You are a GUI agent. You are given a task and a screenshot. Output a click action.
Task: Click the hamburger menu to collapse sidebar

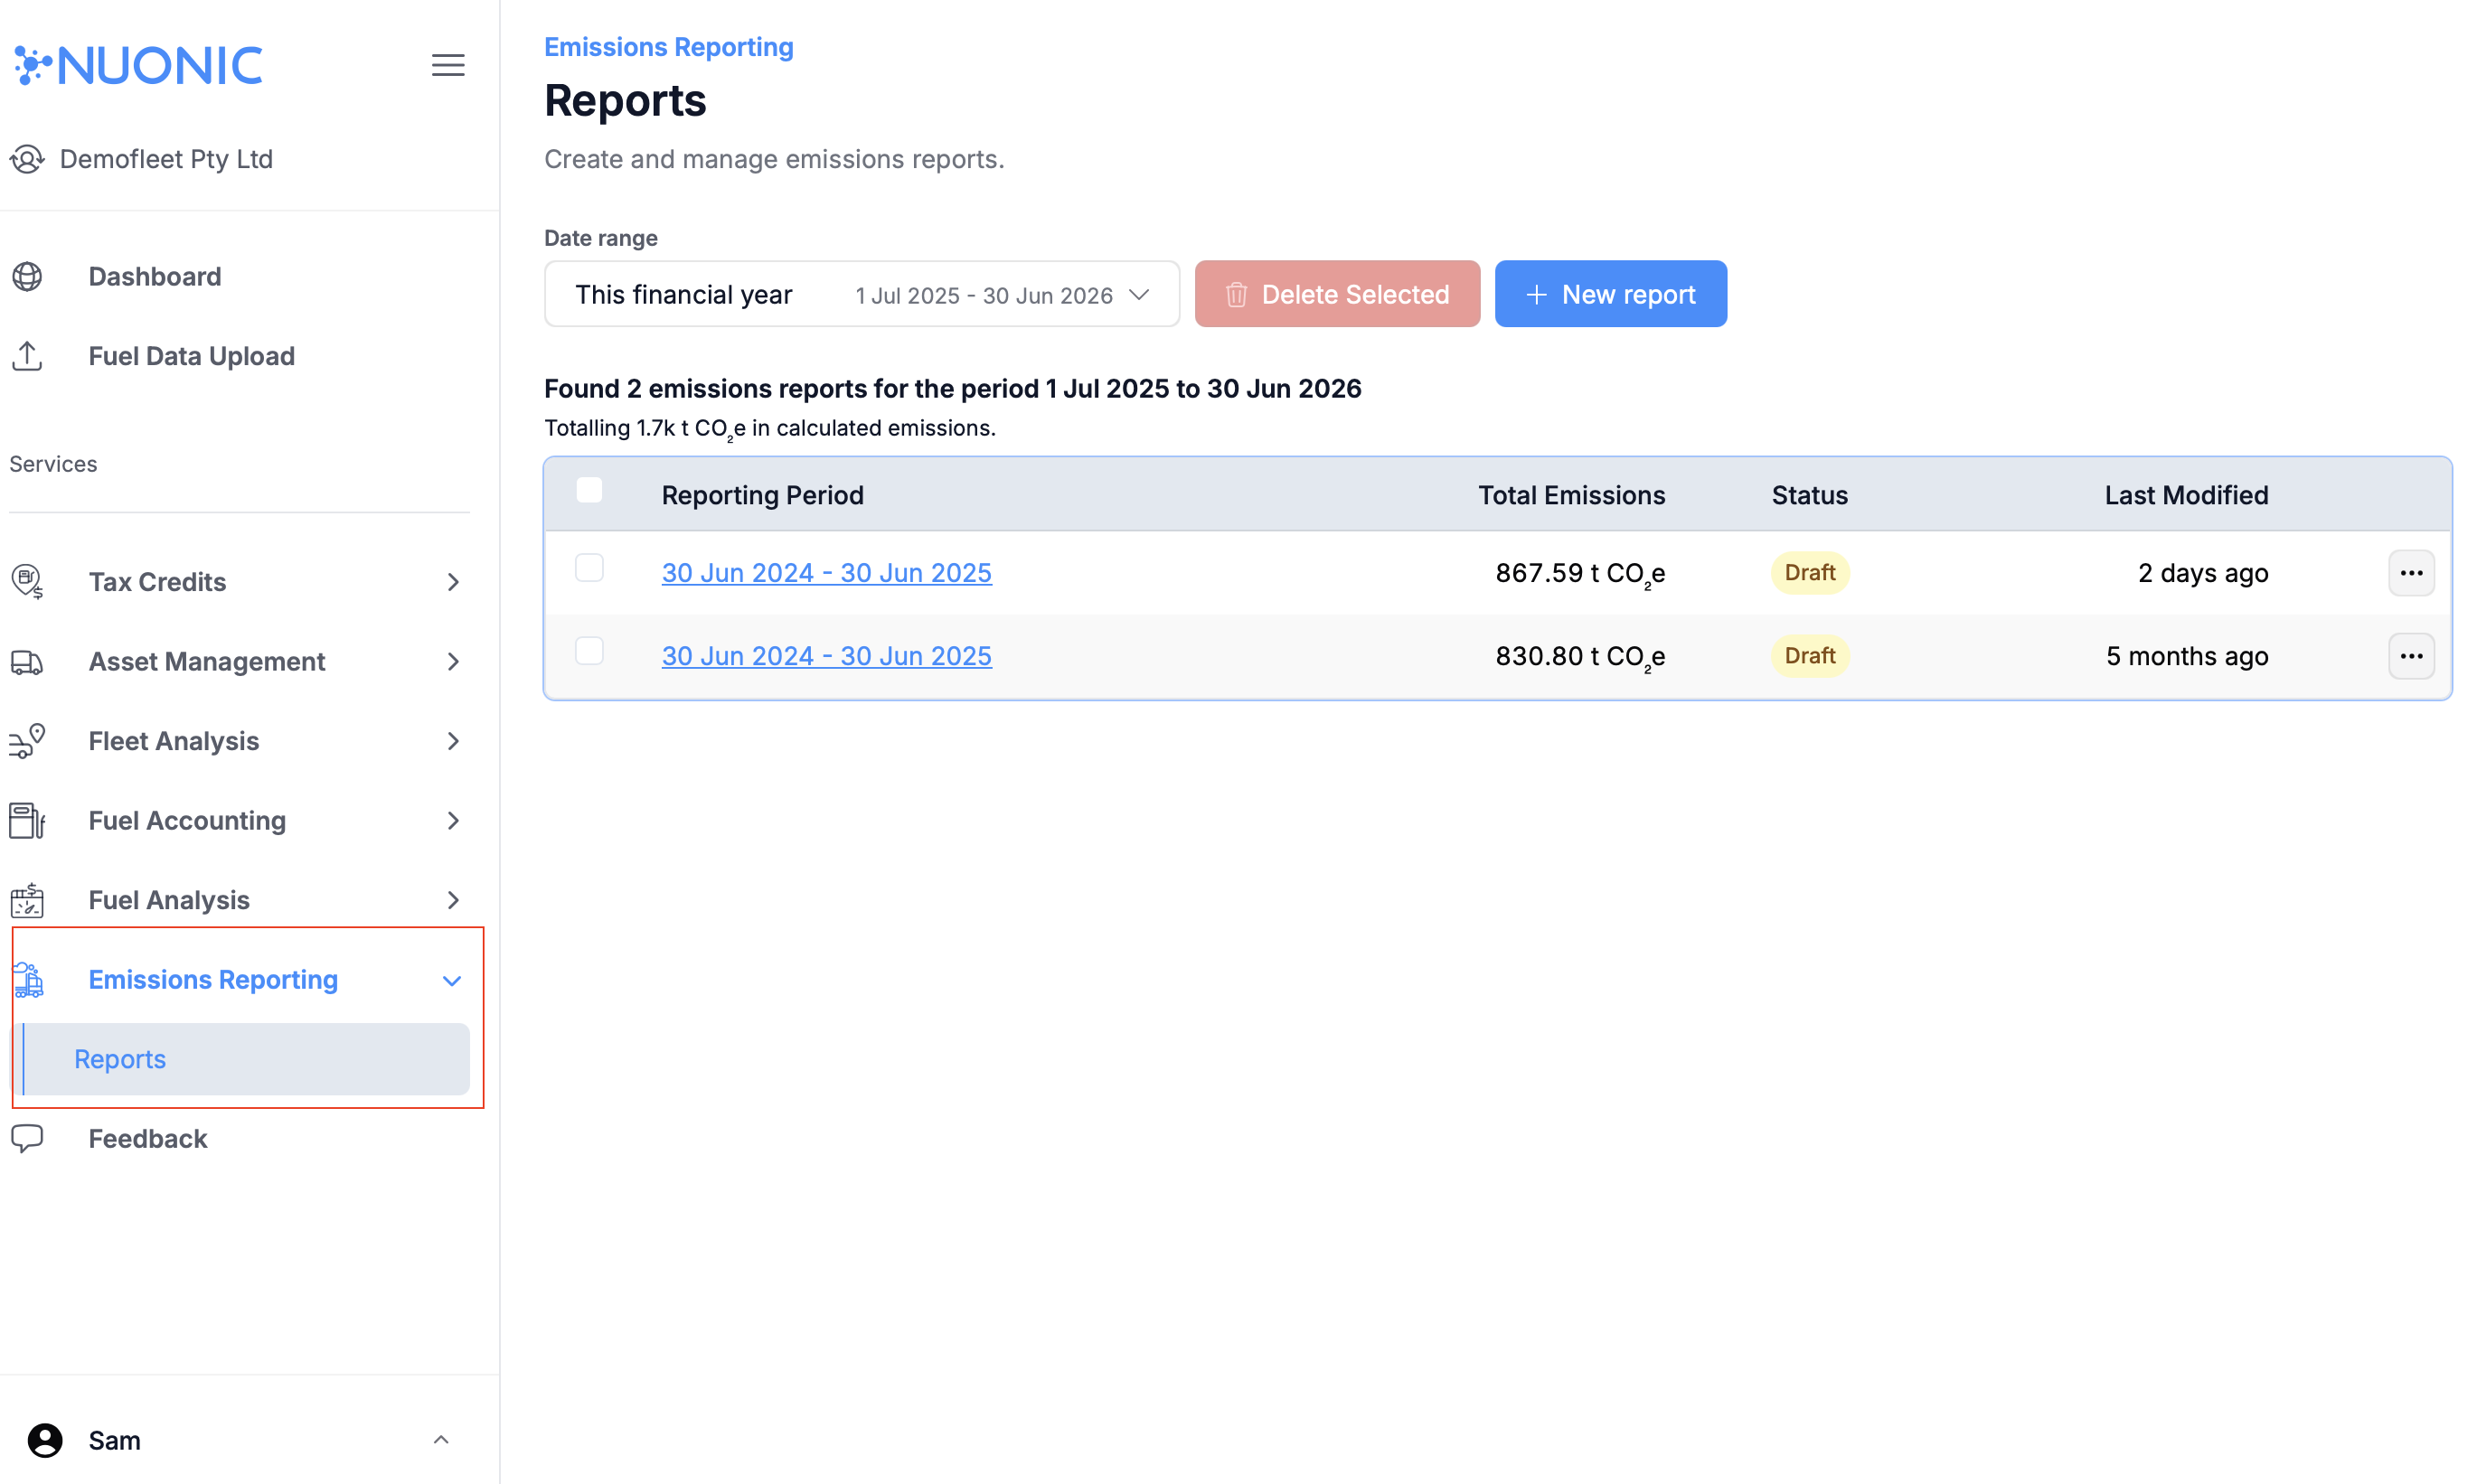click(448, 64)
